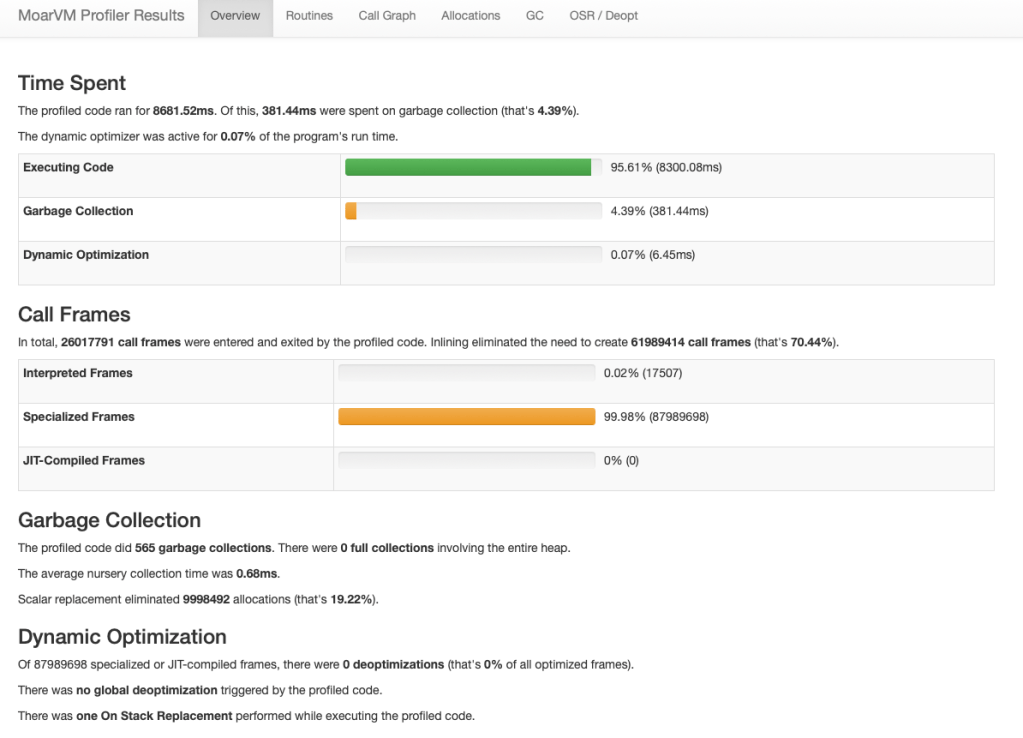This screenshot has width=1023, height=738.
Task: Select the Overview tab
Action: coord(235,16)
